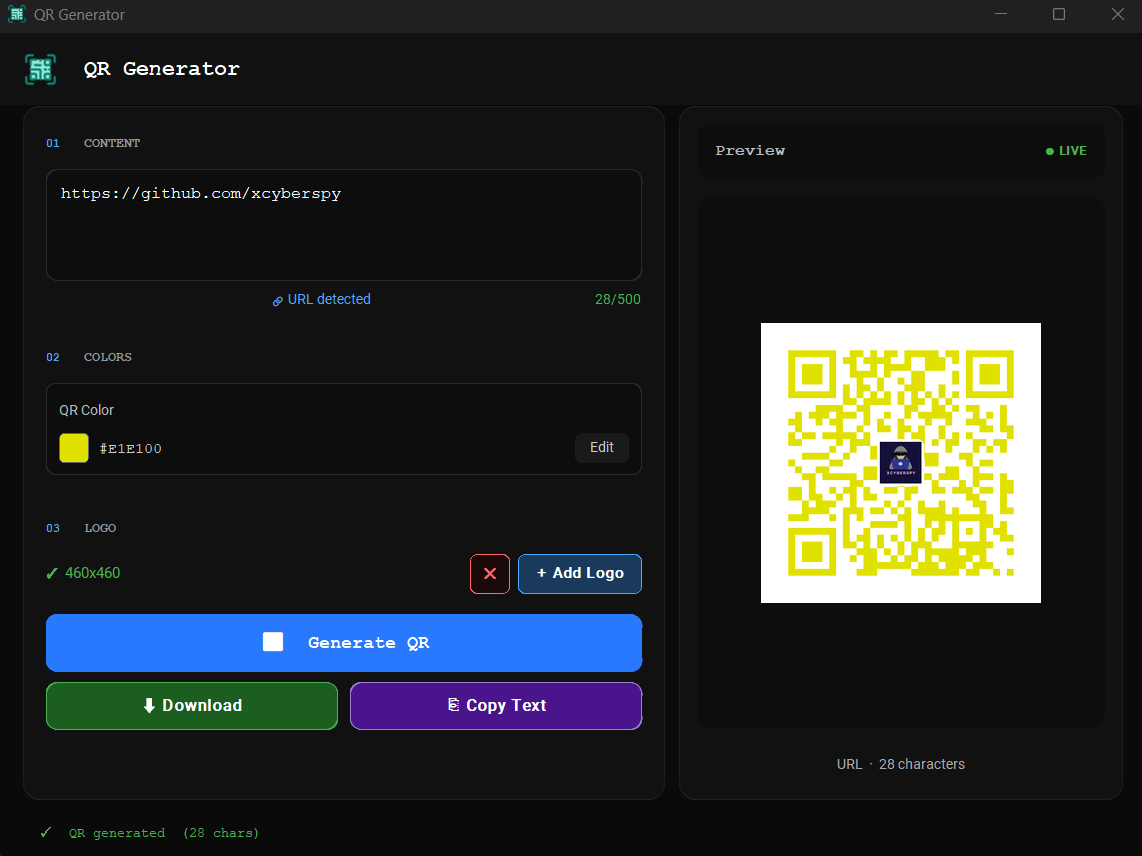
Task: Click the QR Generator heading text
Action: tap(162, 69)
